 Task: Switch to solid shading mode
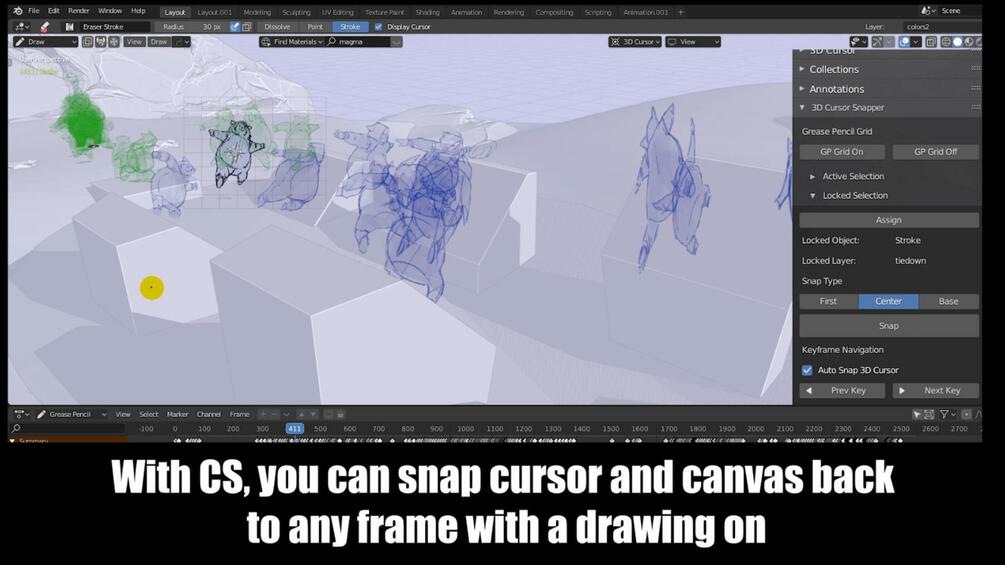[x=958, y=42]
